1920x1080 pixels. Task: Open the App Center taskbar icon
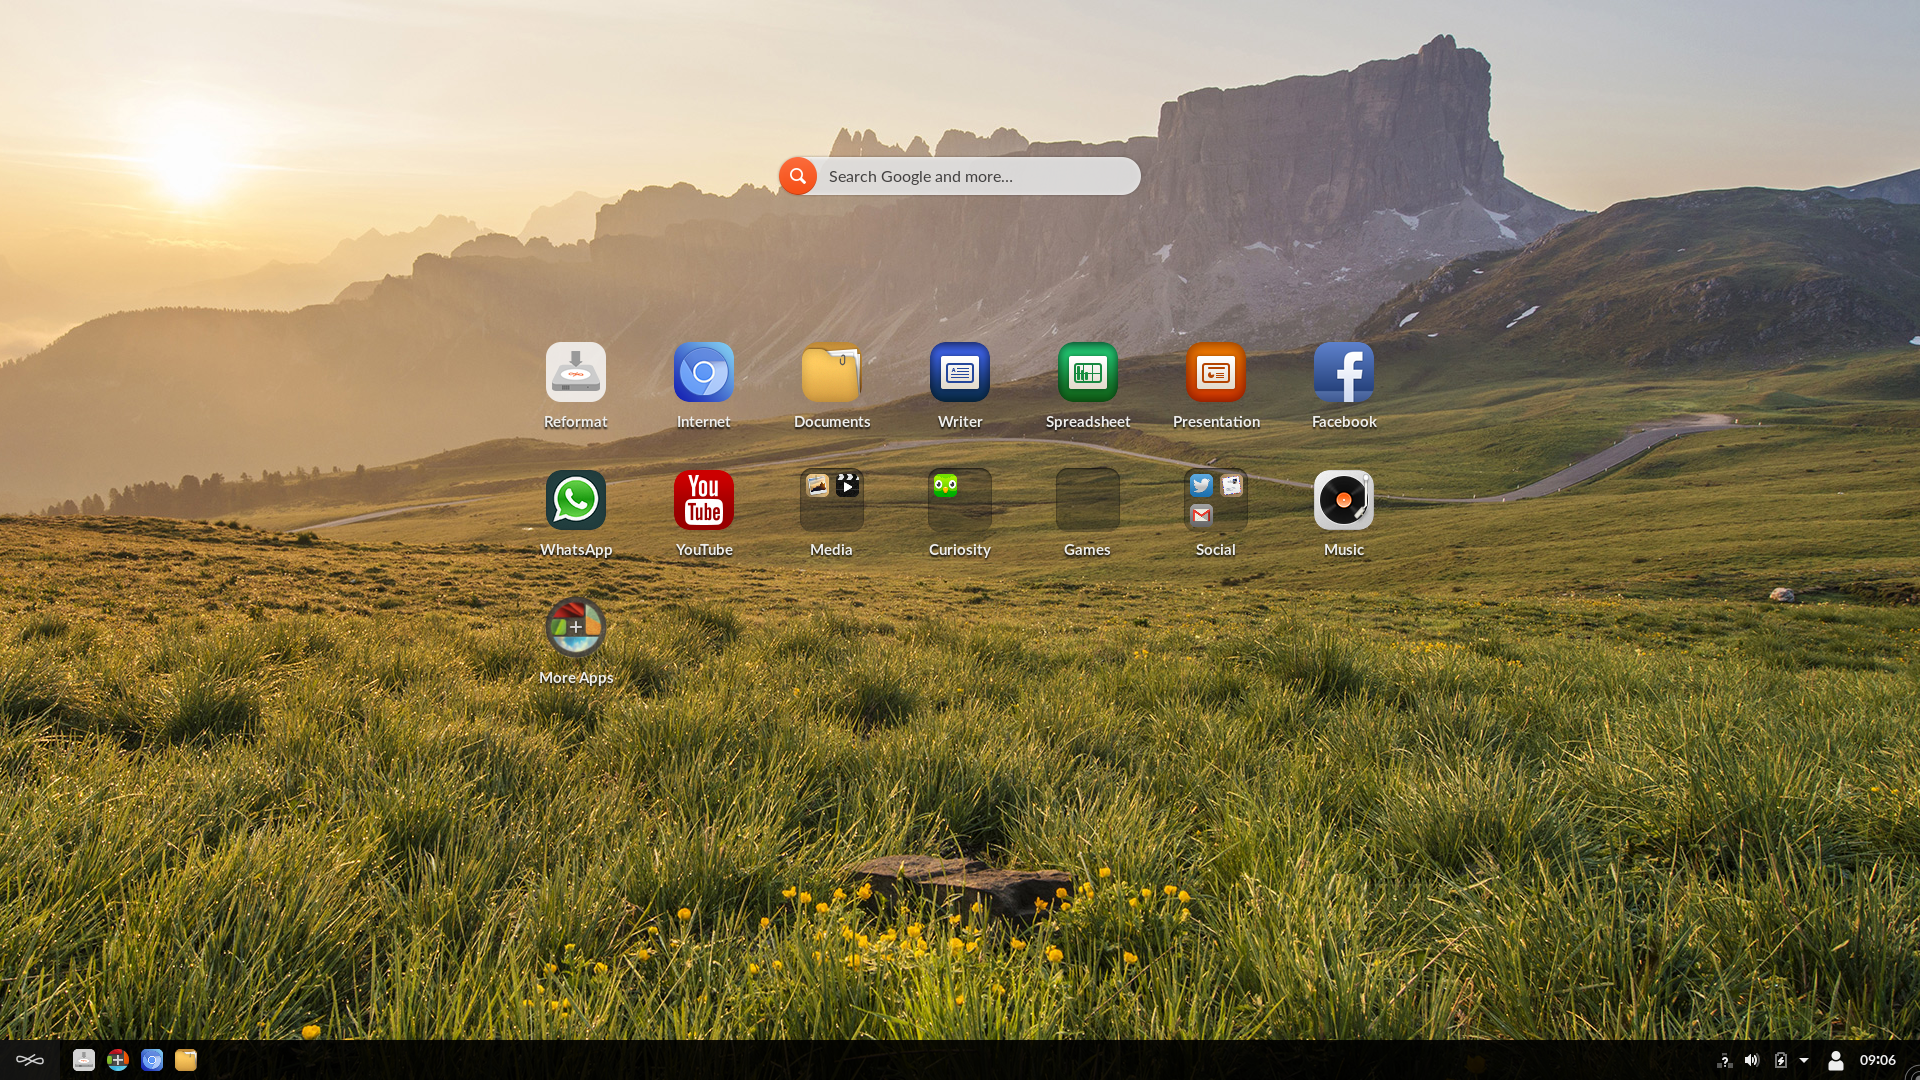(118, 1060)
